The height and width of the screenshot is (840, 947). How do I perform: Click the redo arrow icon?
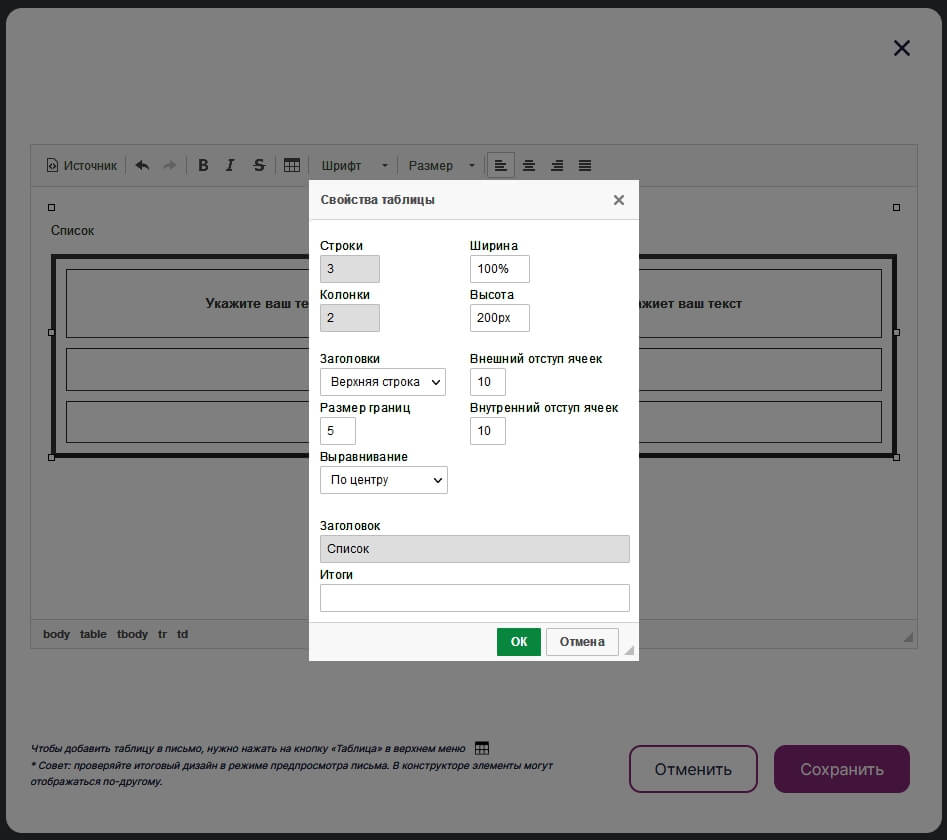tap(170, 165)
